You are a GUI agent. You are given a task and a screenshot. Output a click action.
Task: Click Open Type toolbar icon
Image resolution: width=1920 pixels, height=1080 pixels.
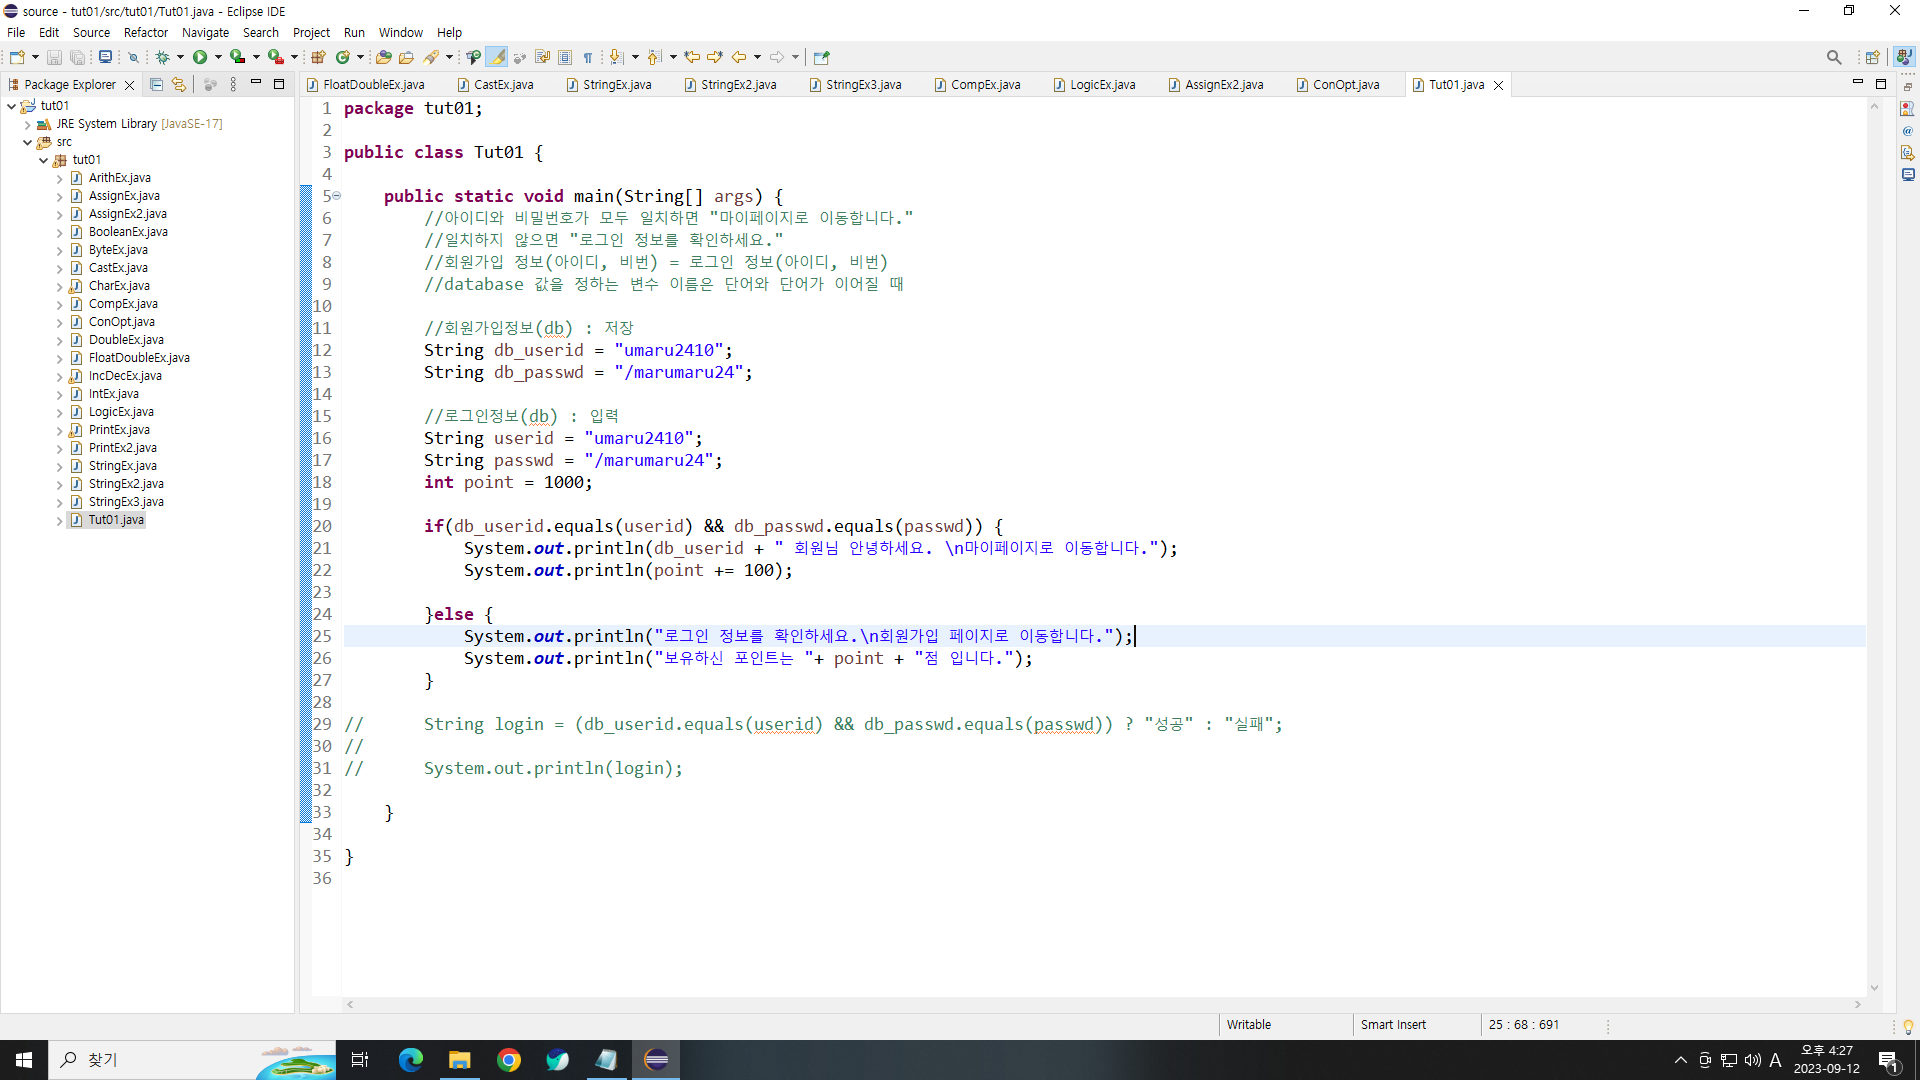coord(383,57)
